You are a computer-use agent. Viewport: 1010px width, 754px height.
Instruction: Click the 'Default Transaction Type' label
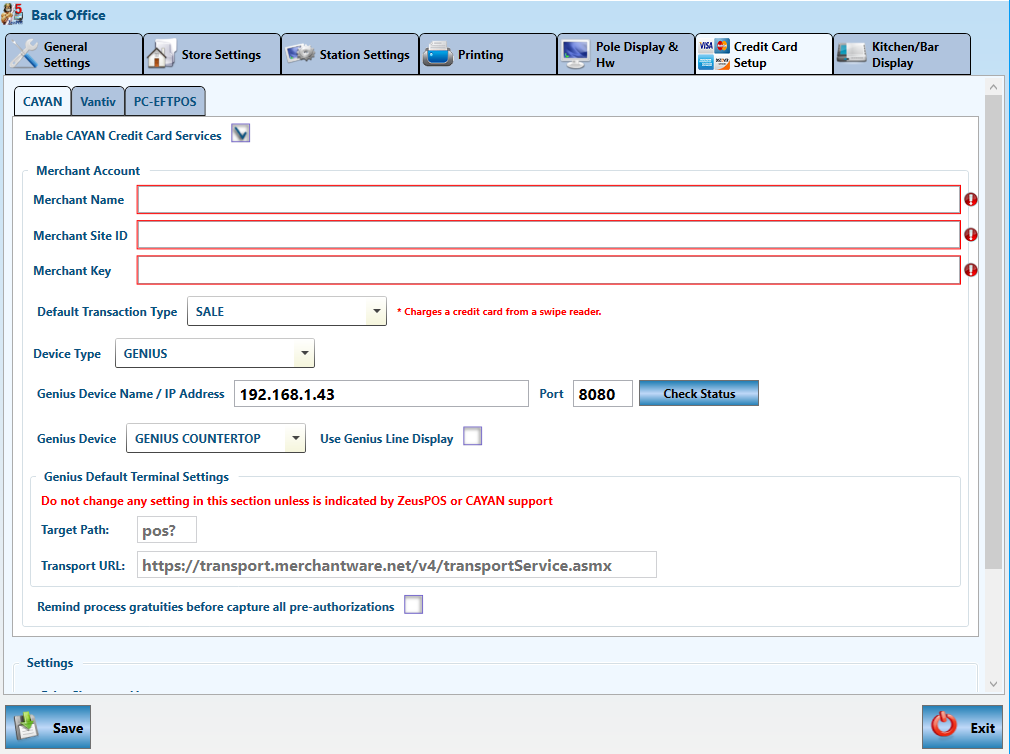[107, 312]
